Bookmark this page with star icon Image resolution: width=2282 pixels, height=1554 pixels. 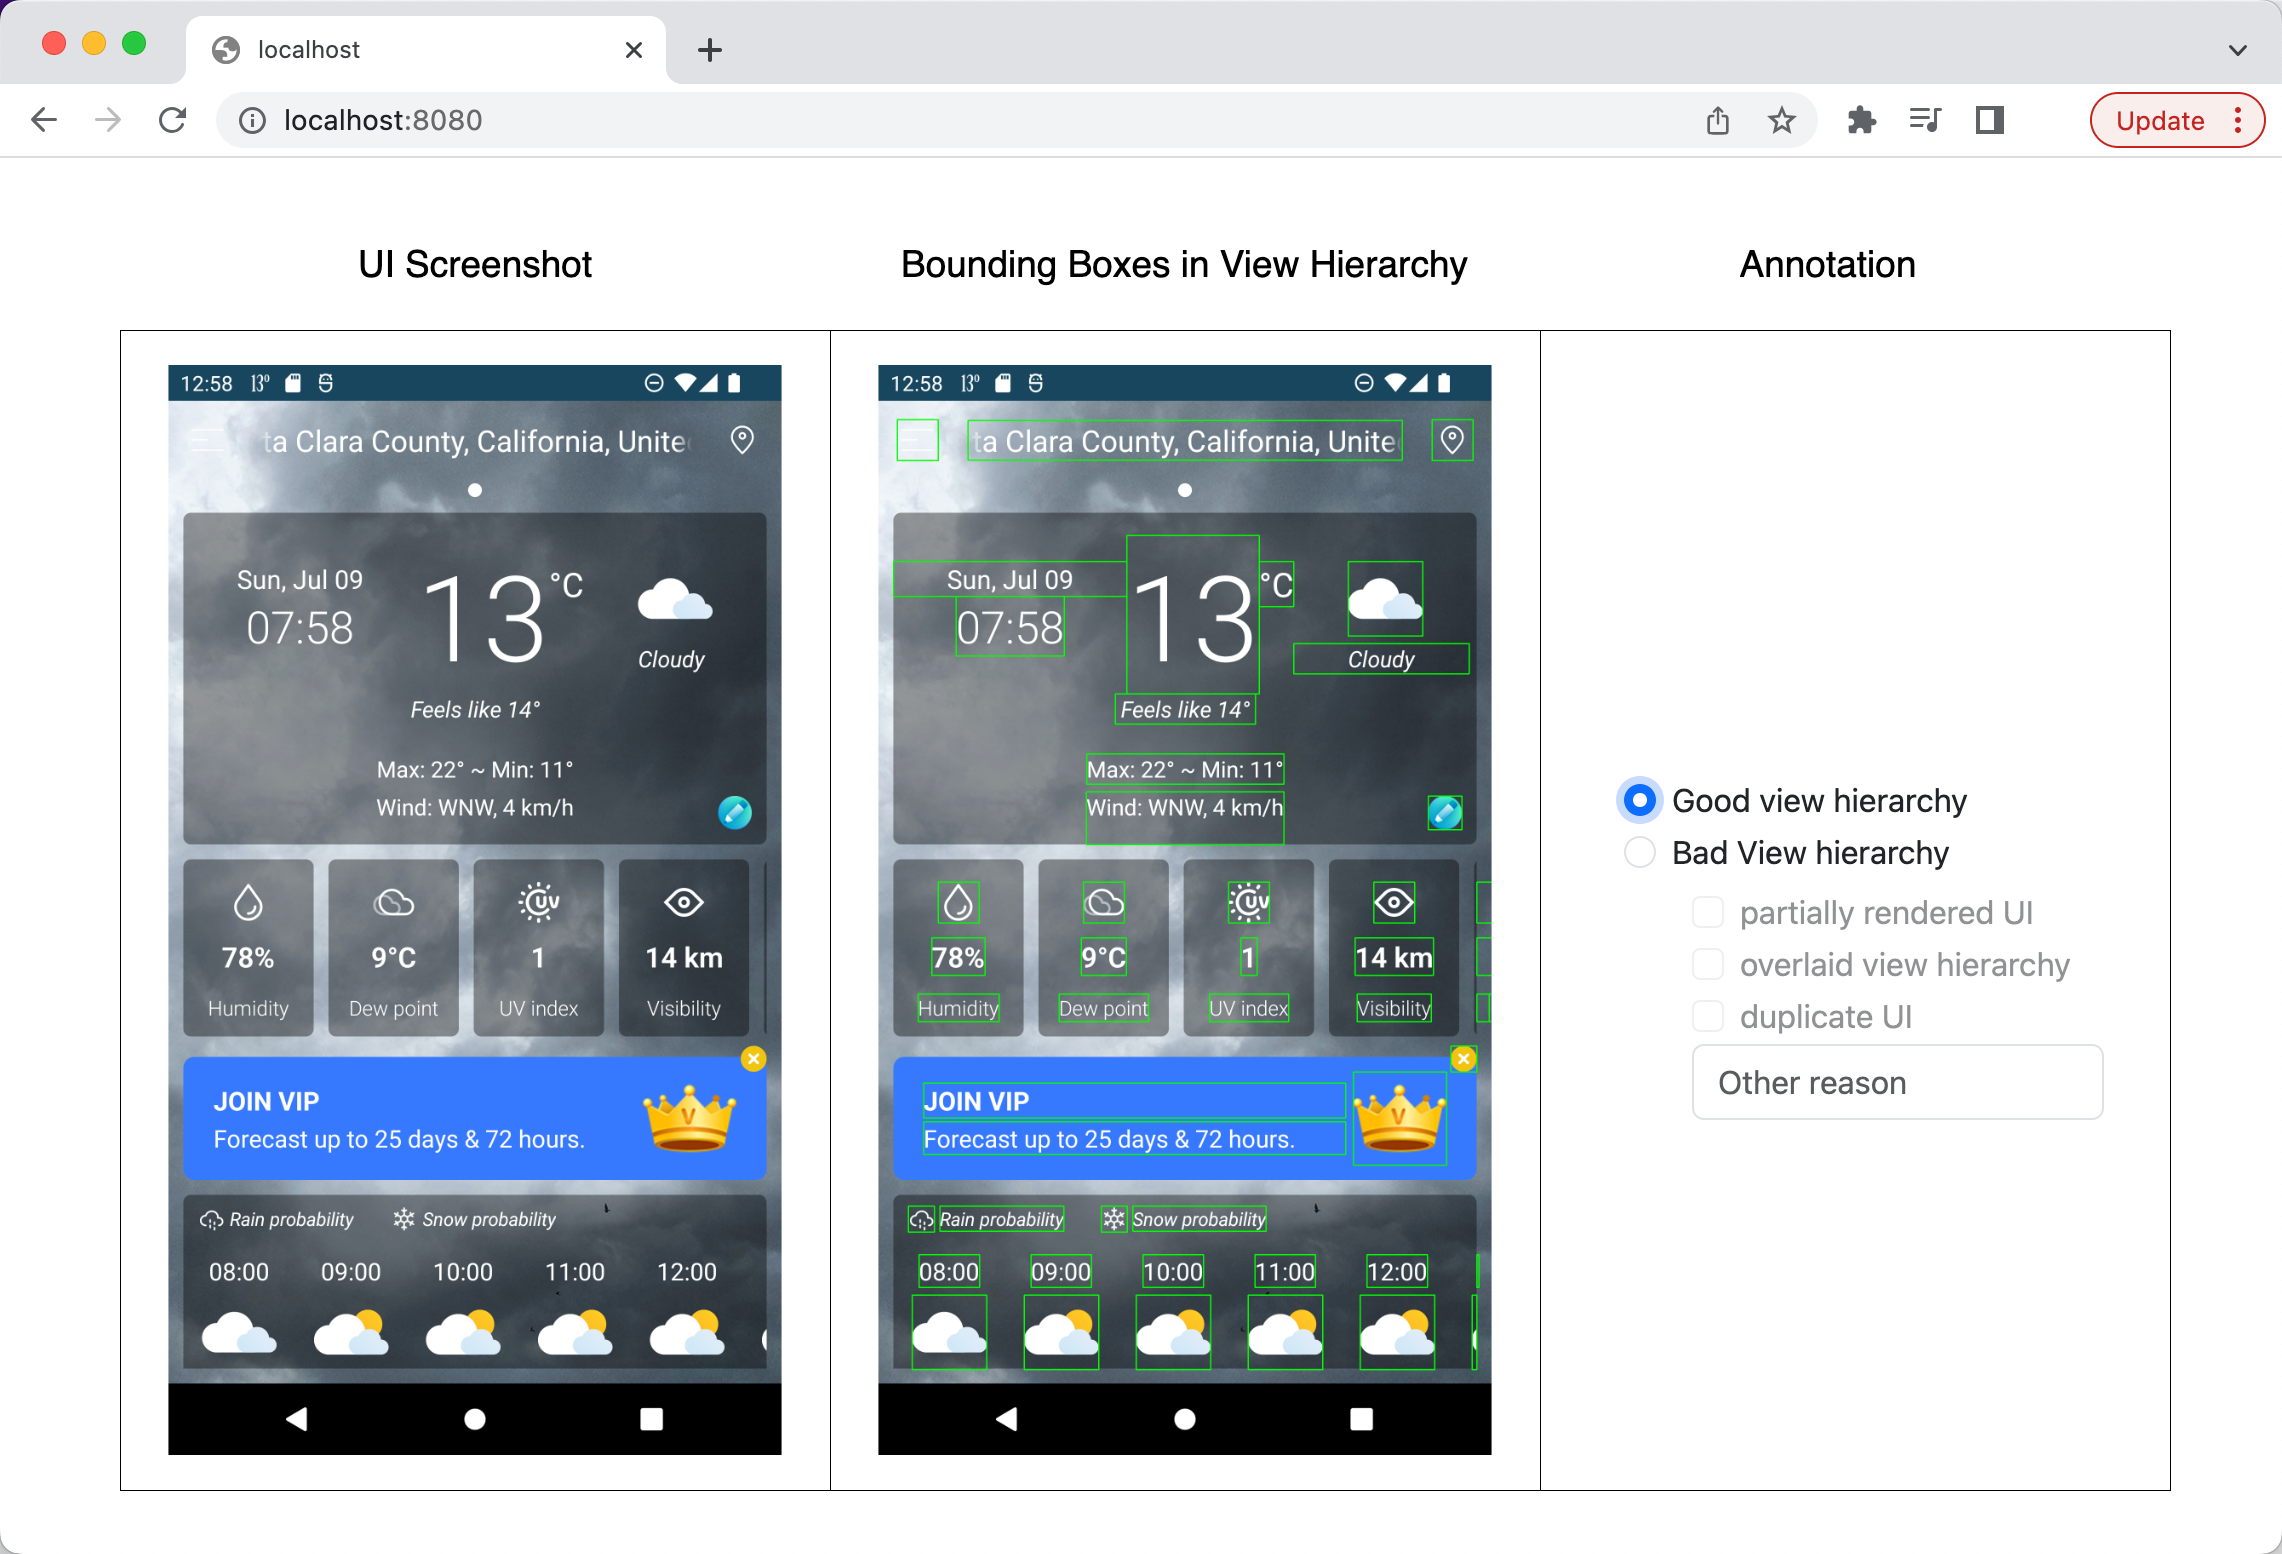coord(1781,121)
